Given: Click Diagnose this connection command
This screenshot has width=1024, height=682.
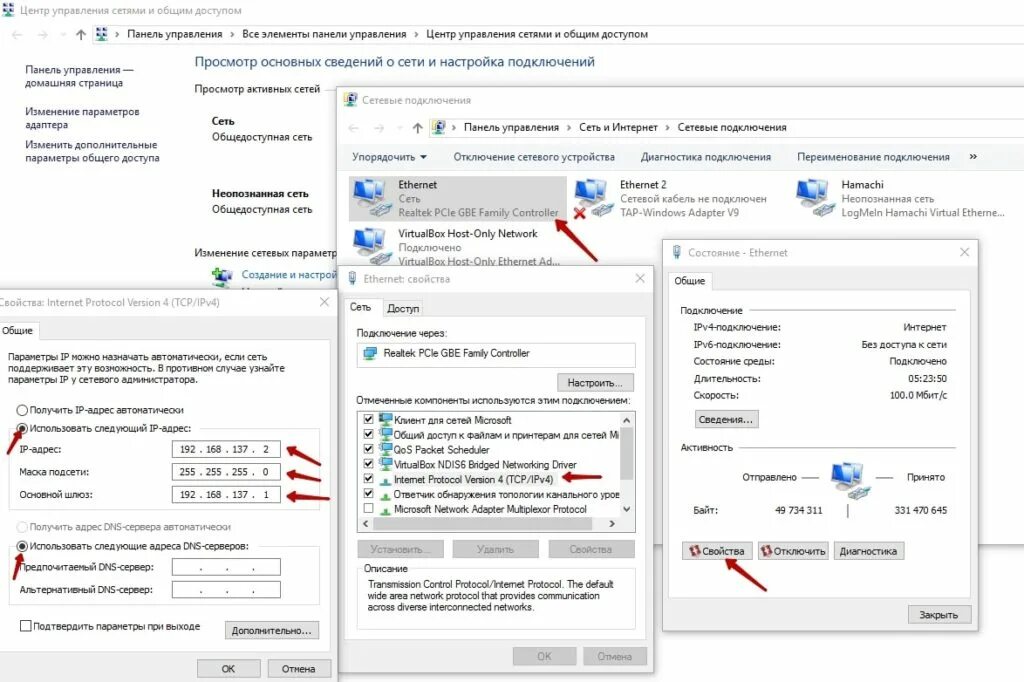Looking at the screenshot, I should [x=705, y=157].
